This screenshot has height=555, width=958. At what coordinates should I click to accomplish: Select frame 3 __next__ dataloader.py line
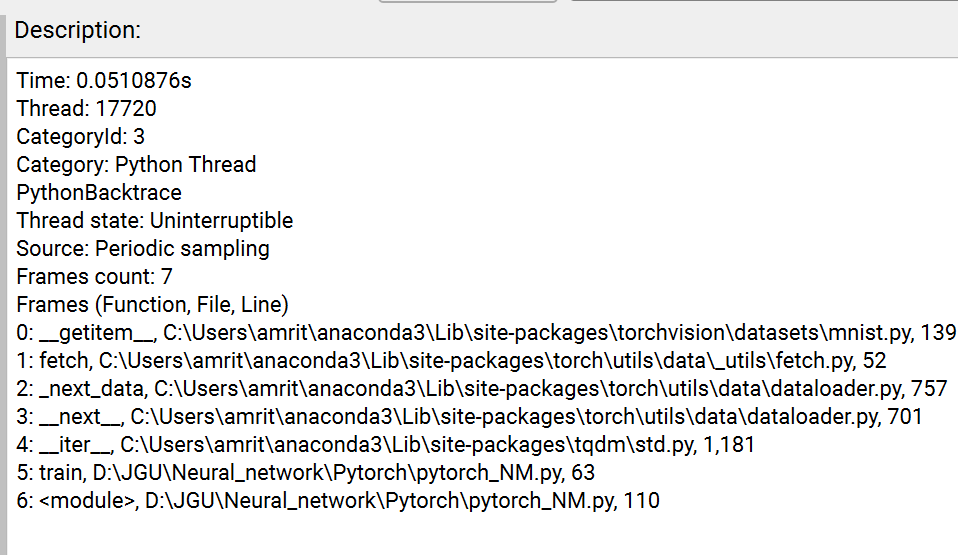click(468, 417)
